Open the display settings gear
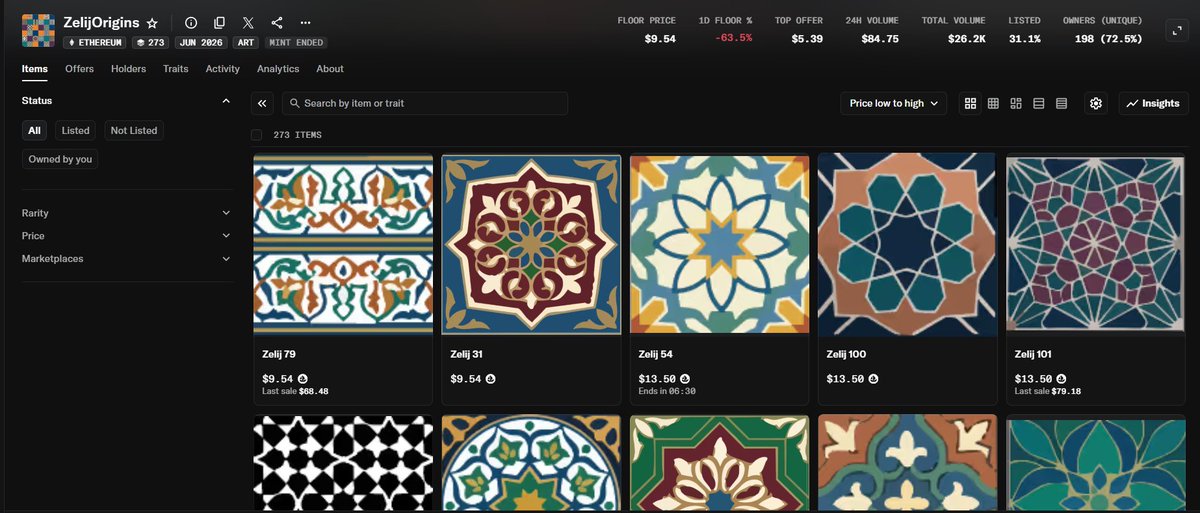Screen dimensions: 1200x513 pyautogui.click(x=1096, y=103)
